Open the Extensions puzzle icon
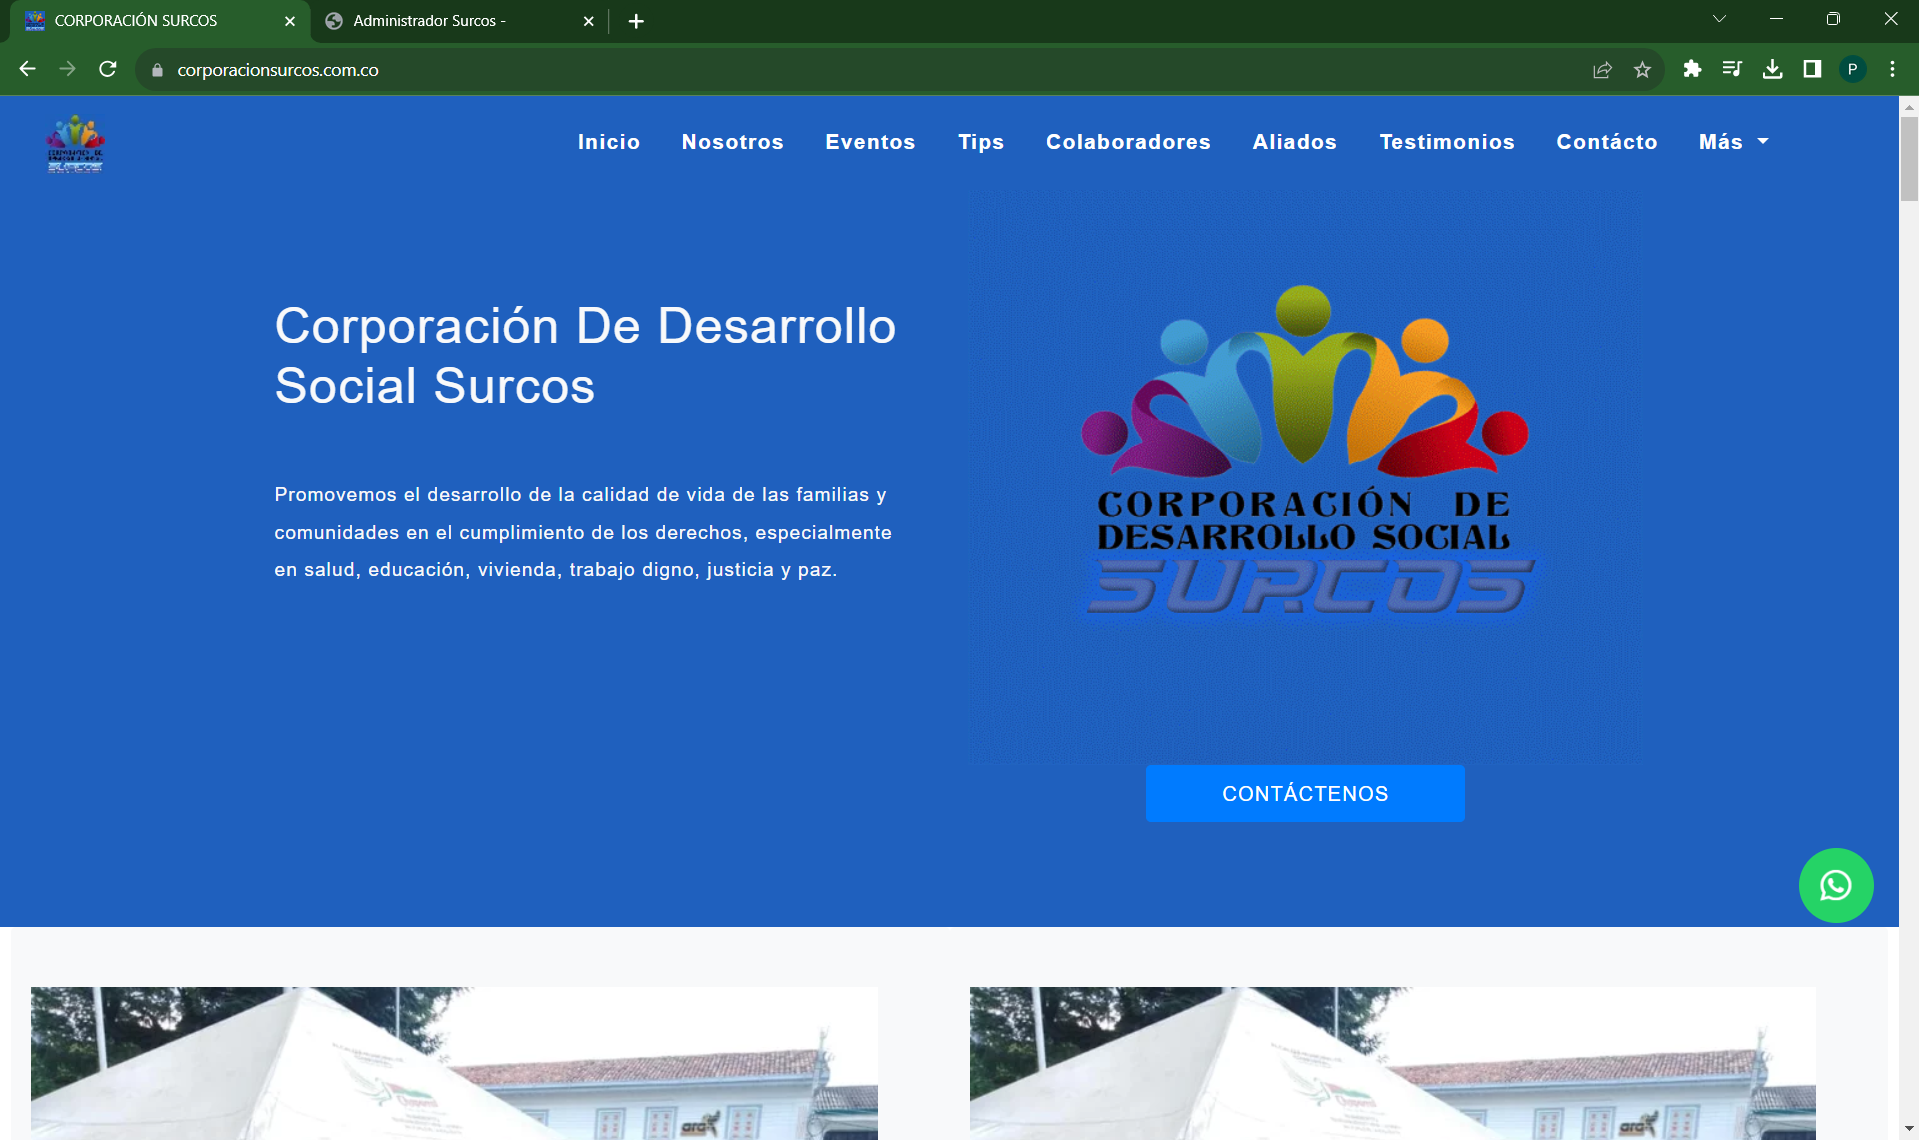The height and width of the screenshot is (1140, 1919). (x=1692, y=69)
